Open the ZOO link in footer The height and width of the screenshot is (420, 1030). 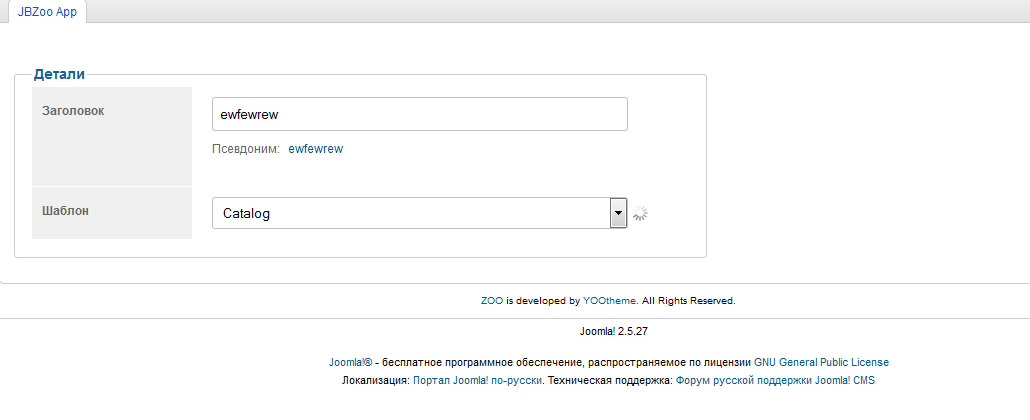pos(491,300)
